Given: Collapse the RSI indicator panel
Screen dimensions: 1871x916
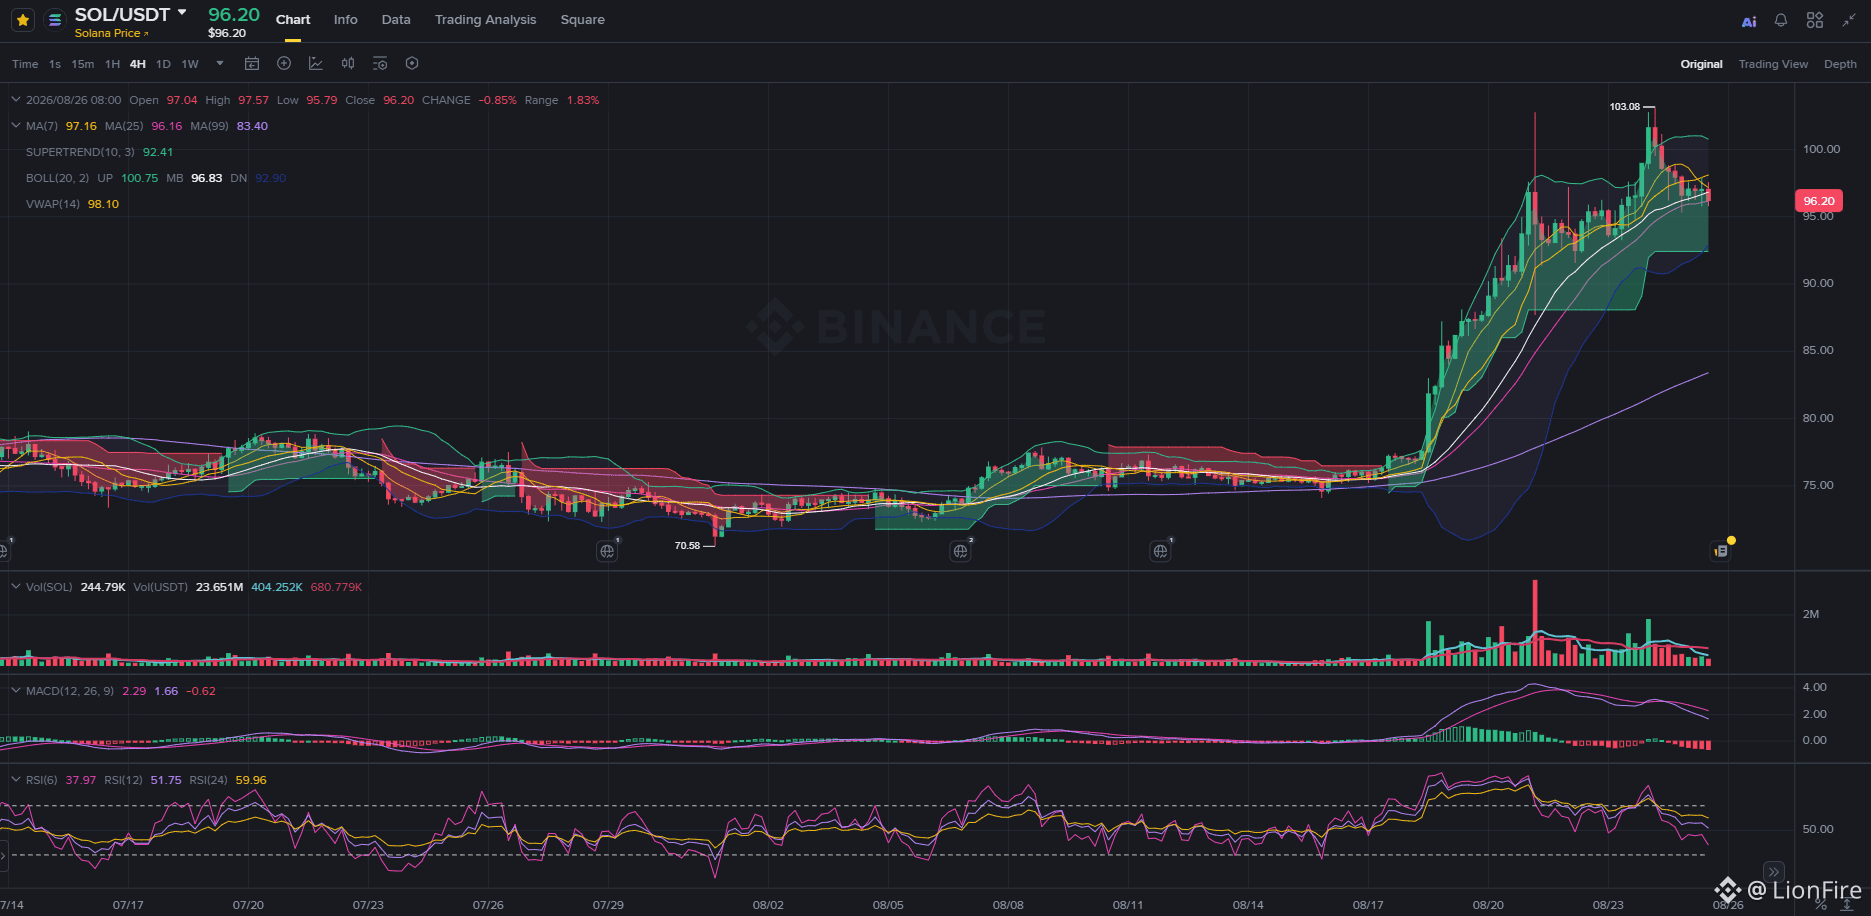Looking at the screenshot, I should pyautogui.click(x=16, y=780).
